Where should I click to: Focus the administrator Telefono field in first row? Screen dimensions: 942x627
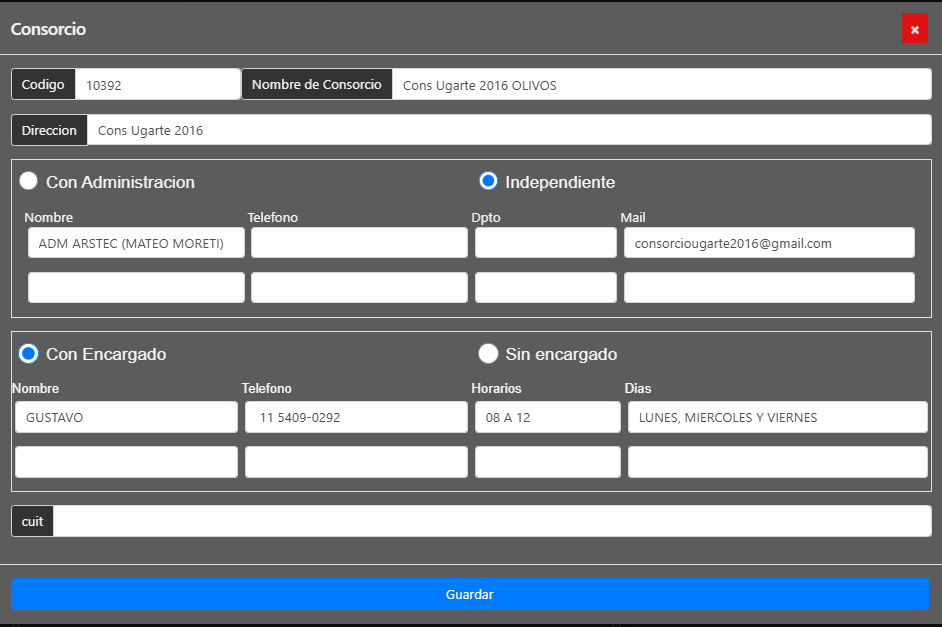(359, 243)
